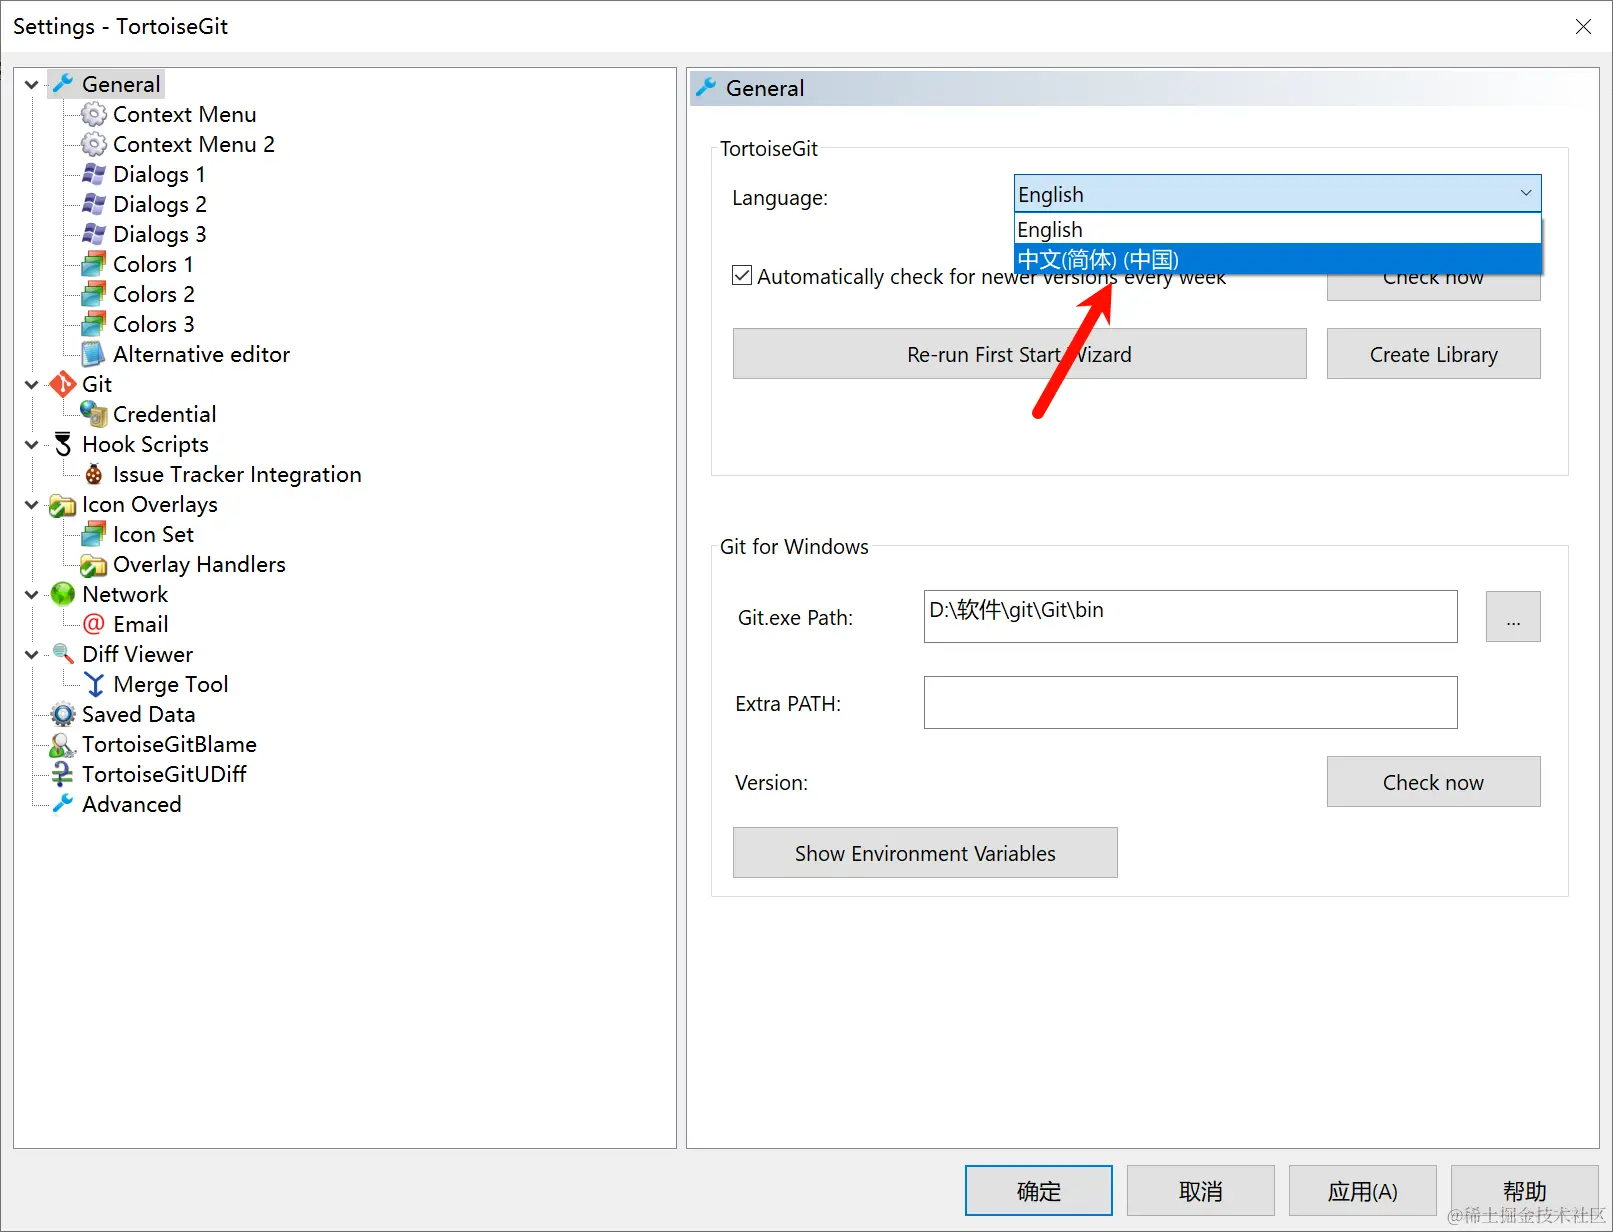Open the Advanced settings tree entry

pyautogui.click(x=131, y=804)
